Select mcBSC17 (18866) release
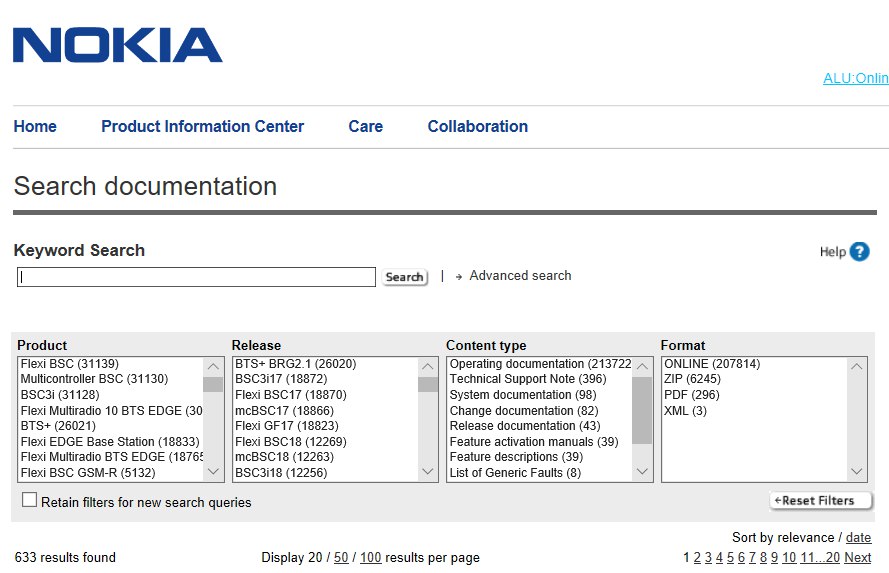This screenshot has height=573, width=889. tap(284, 410)
